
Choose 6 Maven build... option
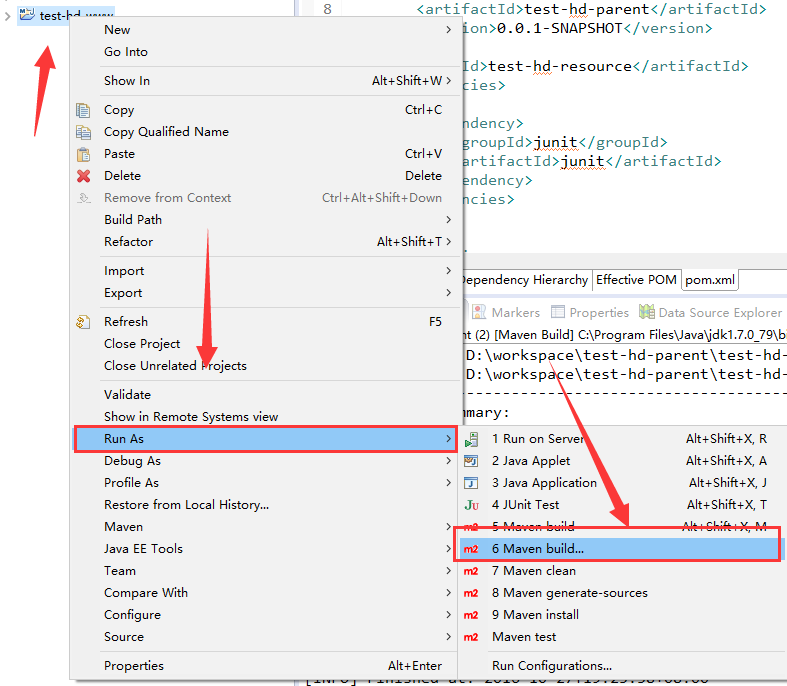pos(620,549)
